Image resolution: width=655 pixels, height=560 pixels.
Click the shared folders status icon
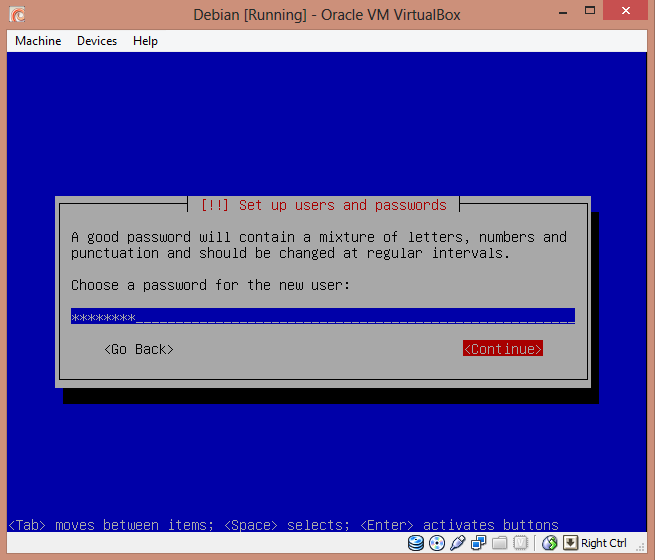click(x=500, y=543)
